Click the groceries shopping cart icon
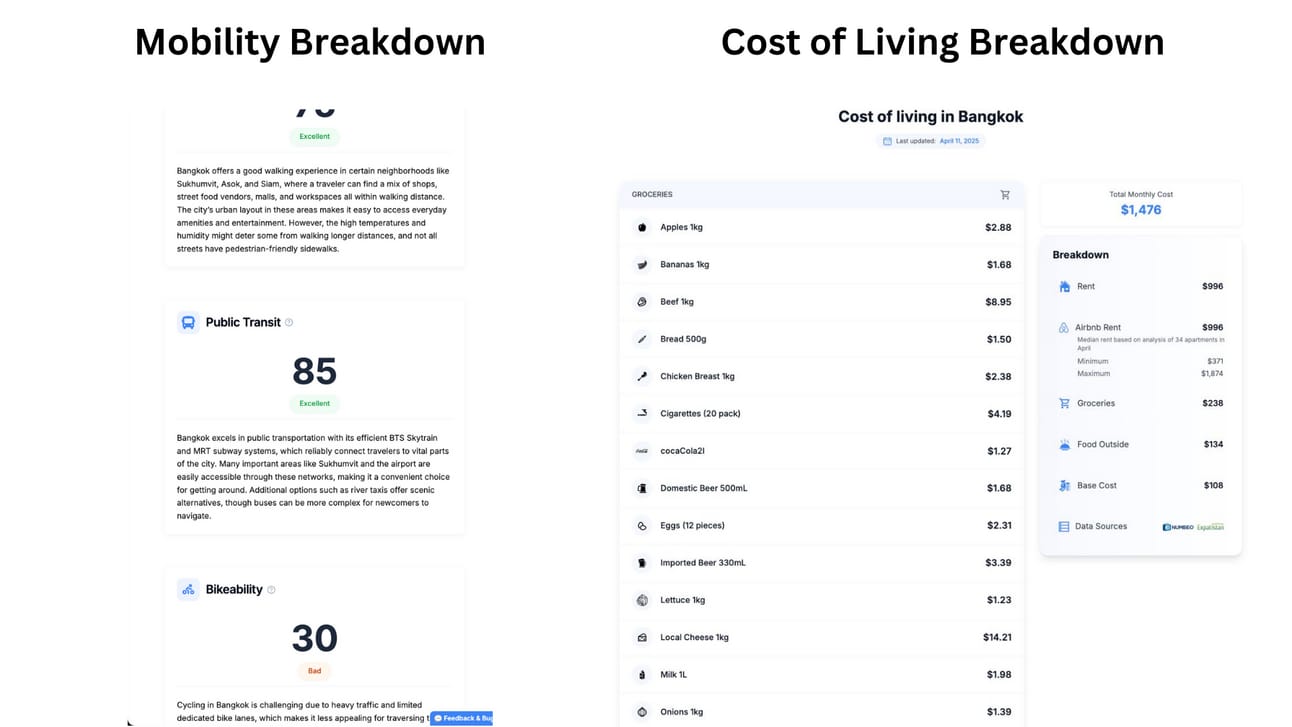The height and width of the screenshot is (727, 1292). pos(1005,195)
